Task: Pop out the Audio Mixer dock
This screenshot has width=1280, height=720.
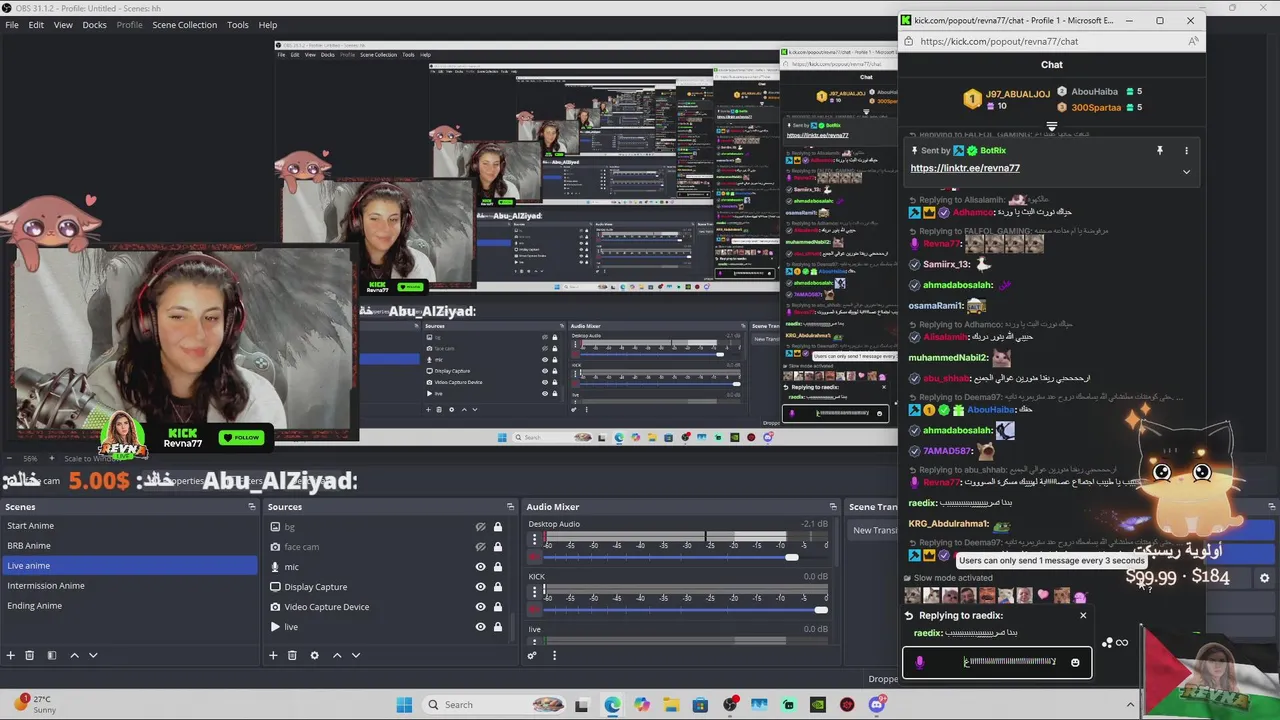Action: pos(833,507)
